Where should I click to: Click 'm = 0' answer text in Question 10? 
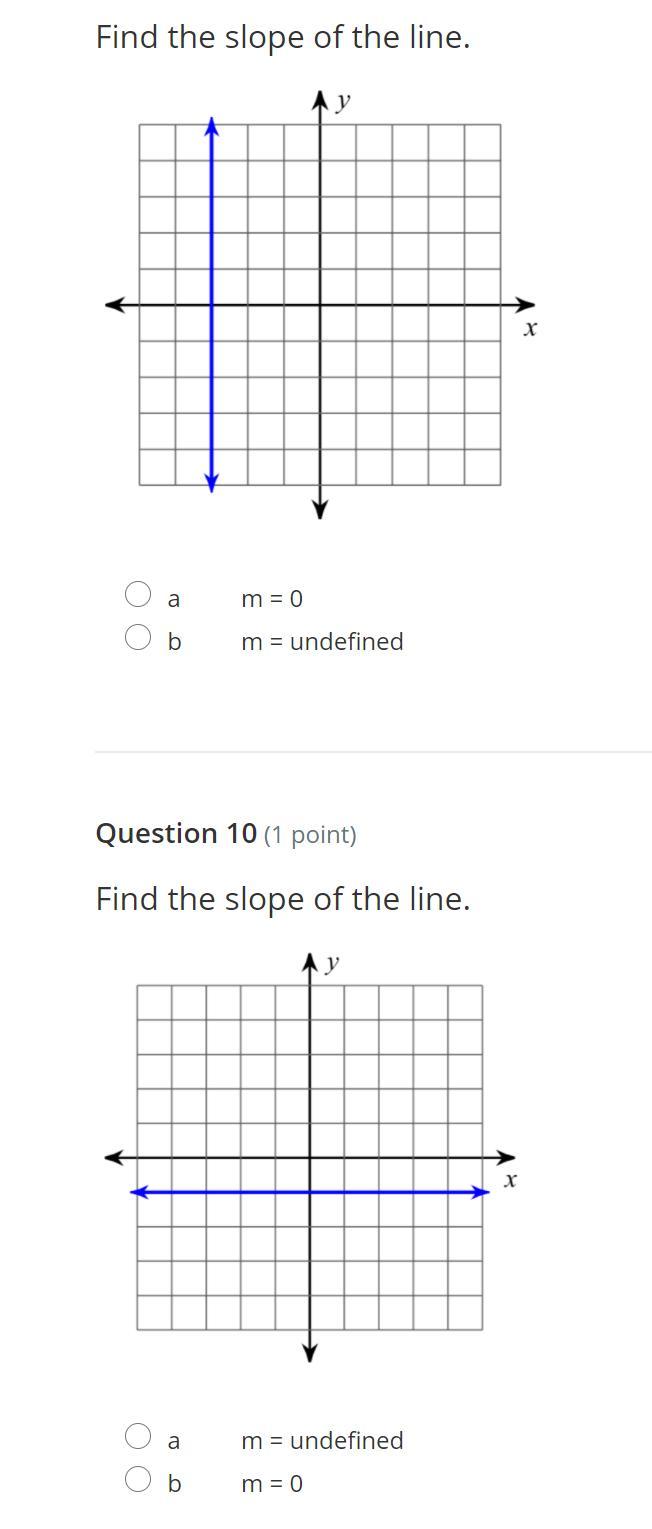coord(271,1484)
